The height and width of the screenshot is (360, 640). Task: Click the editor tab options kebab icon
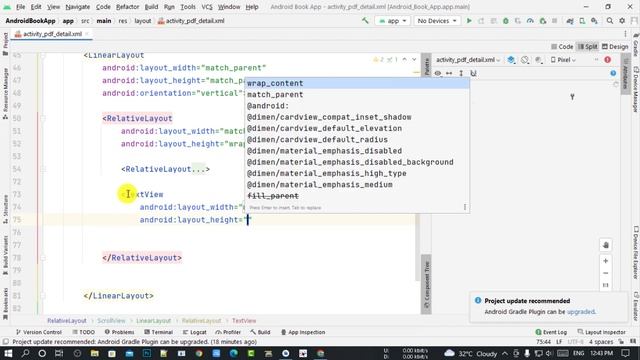click(x=625, y=34)
